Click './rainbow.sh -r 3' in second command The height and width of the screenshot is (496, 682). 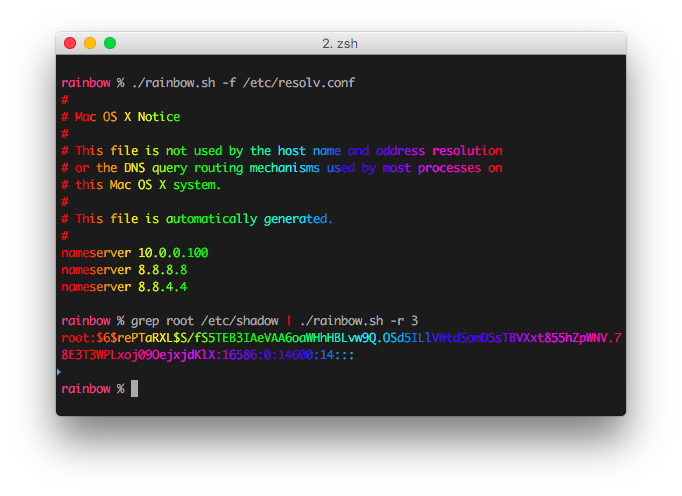[x=359, y=321]
